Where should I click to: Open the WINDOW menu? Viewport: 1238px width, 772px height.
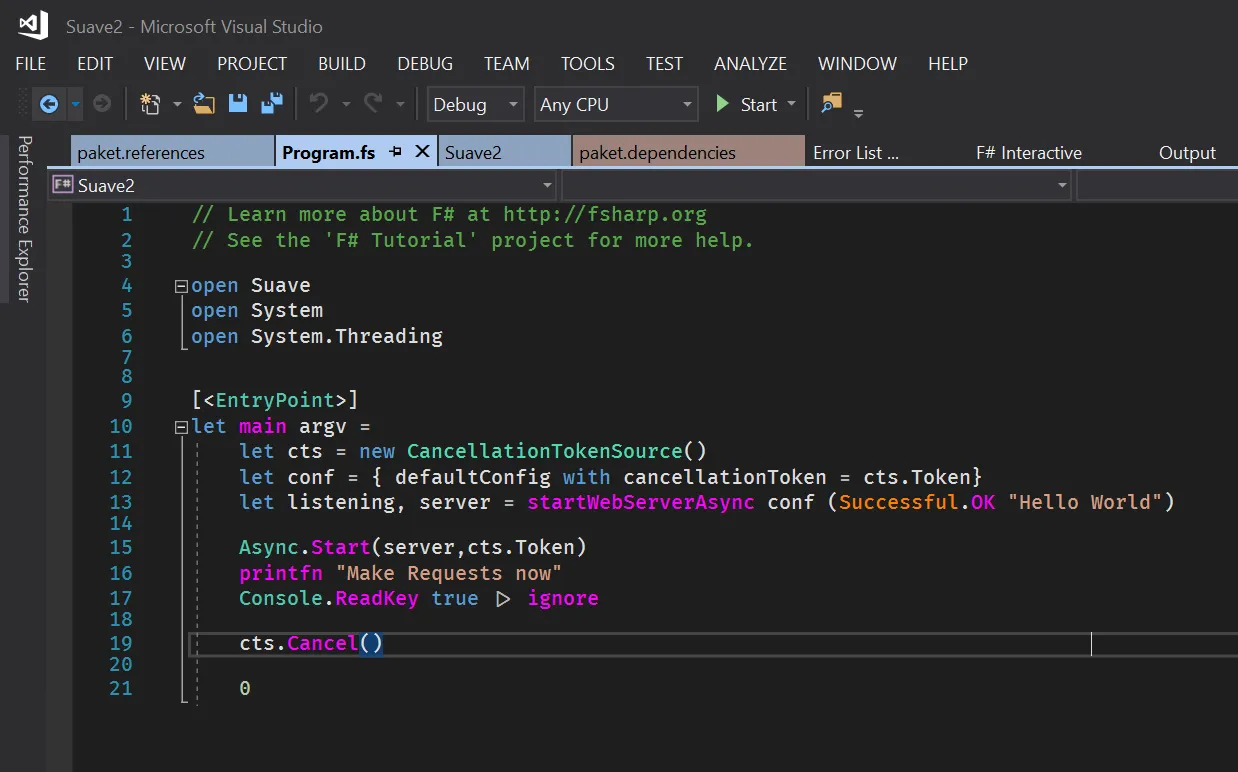click(858, 63)
